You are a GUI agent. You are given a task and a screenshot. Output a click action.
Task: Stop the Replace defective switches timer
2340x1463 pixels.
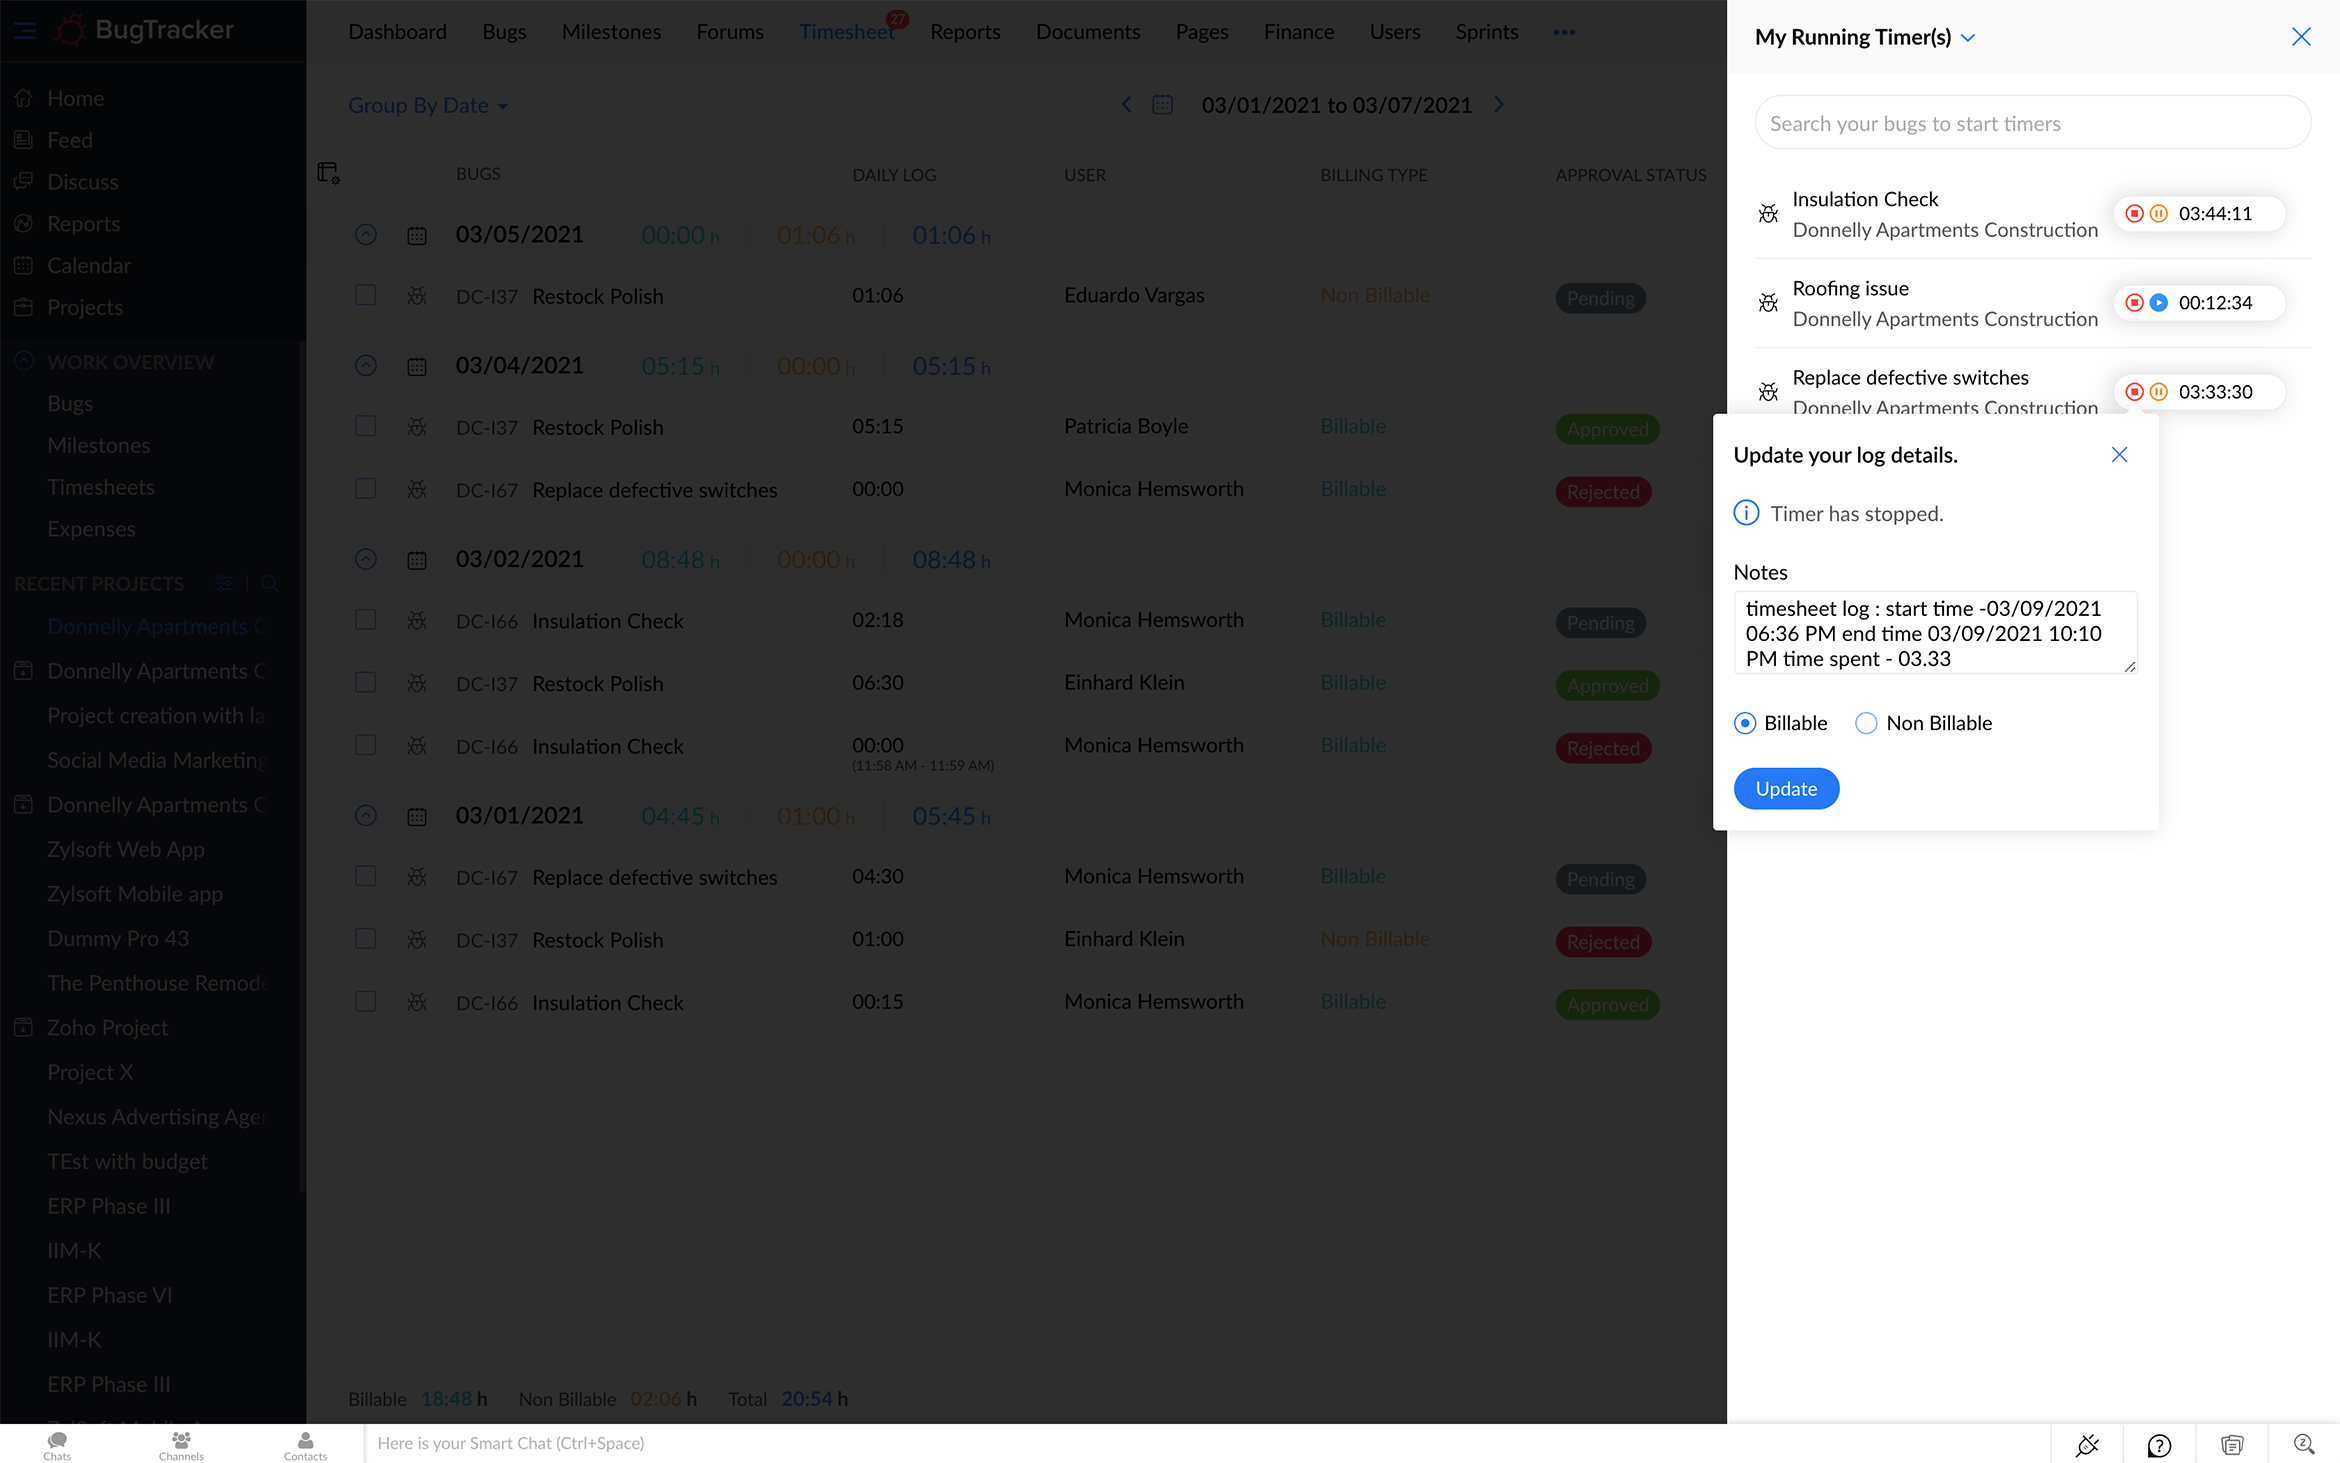pyautogui.click(x=2134, y=391)
